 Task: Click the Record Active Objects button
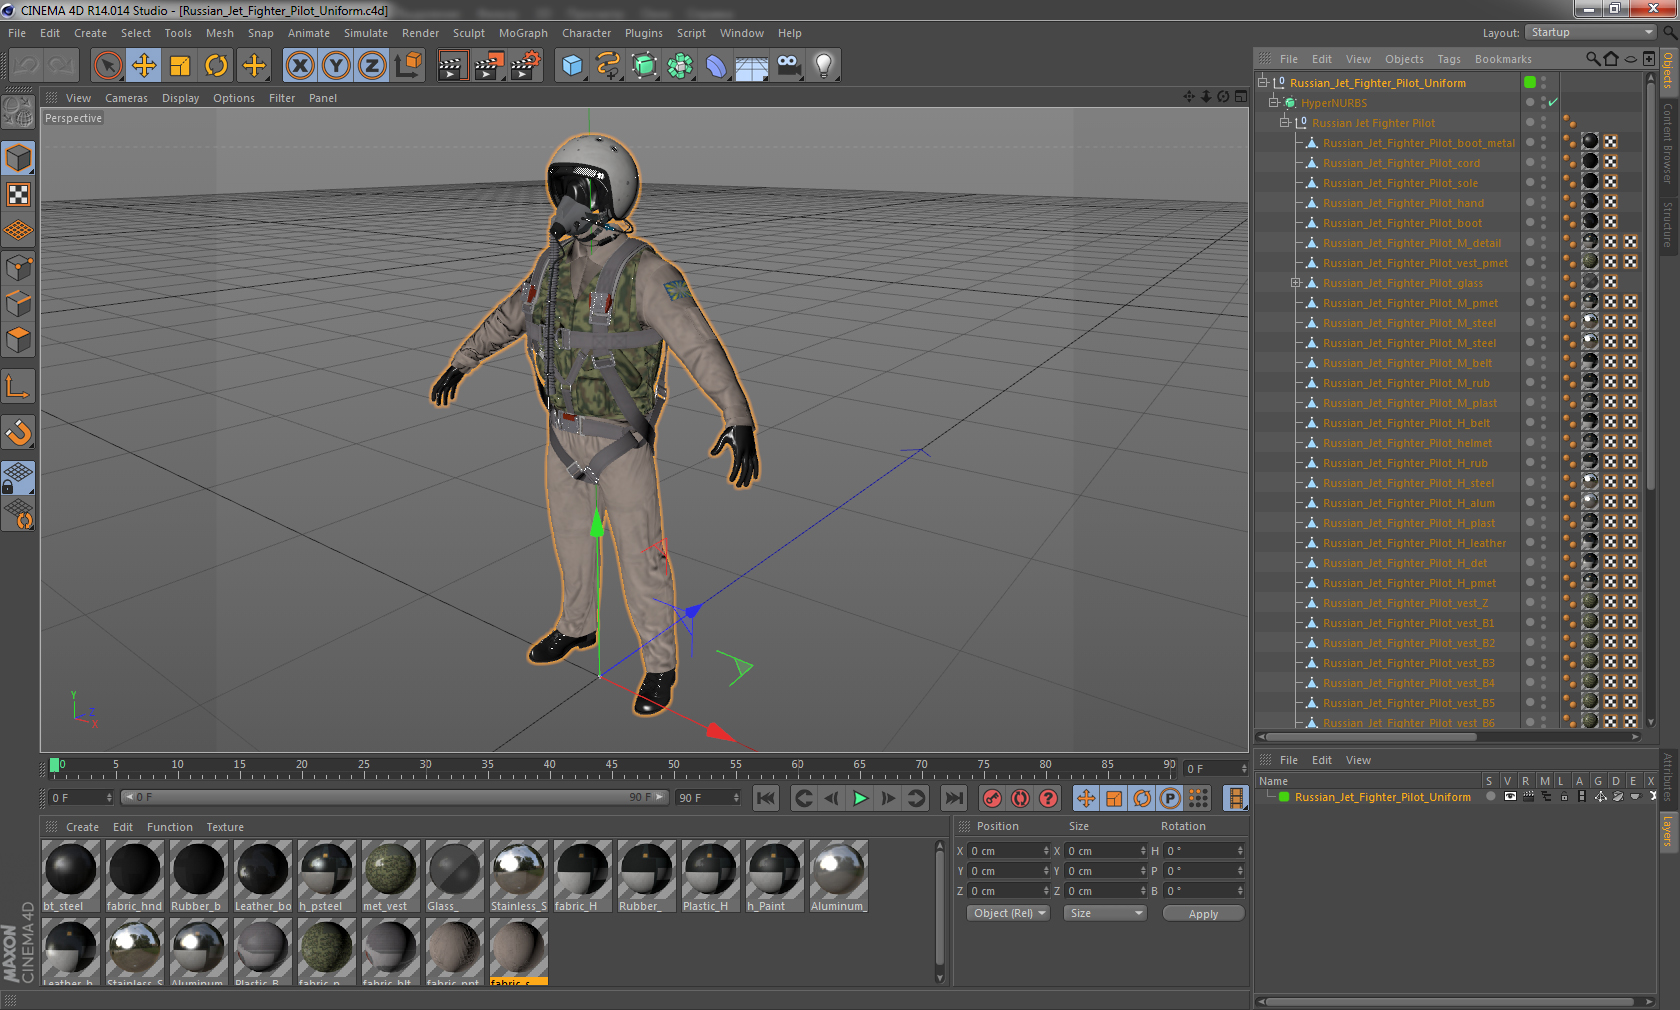992,798
